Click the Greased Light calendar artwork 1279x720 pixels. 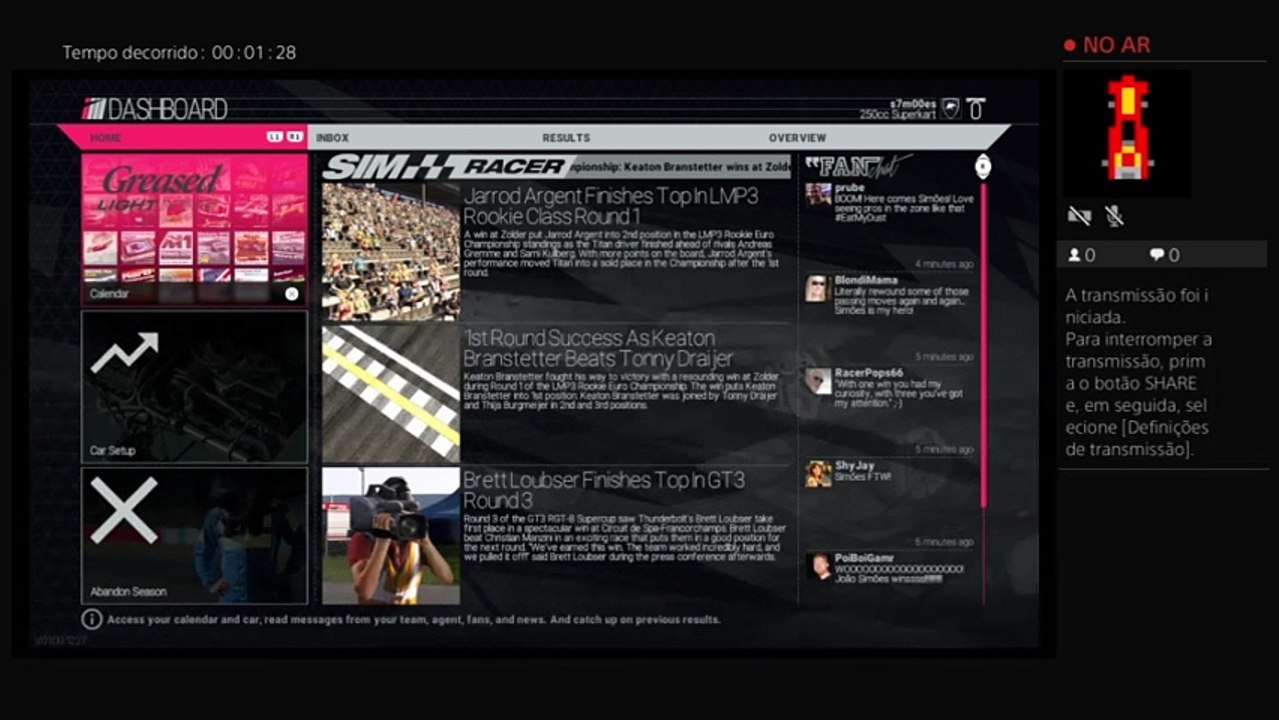(x=195, y=218)
